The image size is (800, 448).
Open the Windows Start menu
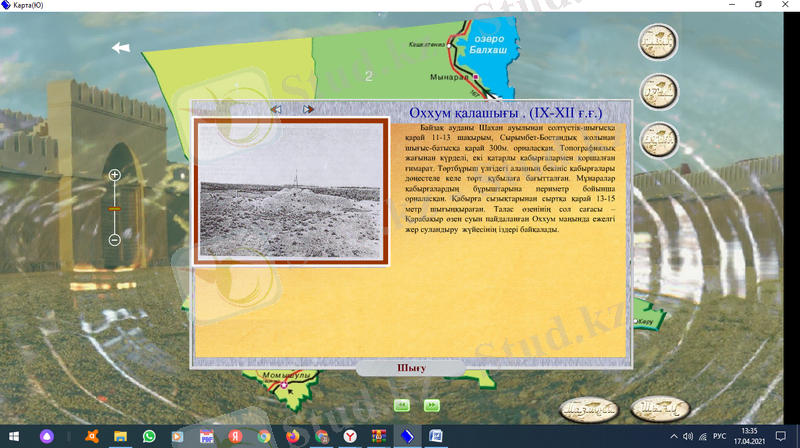pyautogui.click(x=14, y=436)
